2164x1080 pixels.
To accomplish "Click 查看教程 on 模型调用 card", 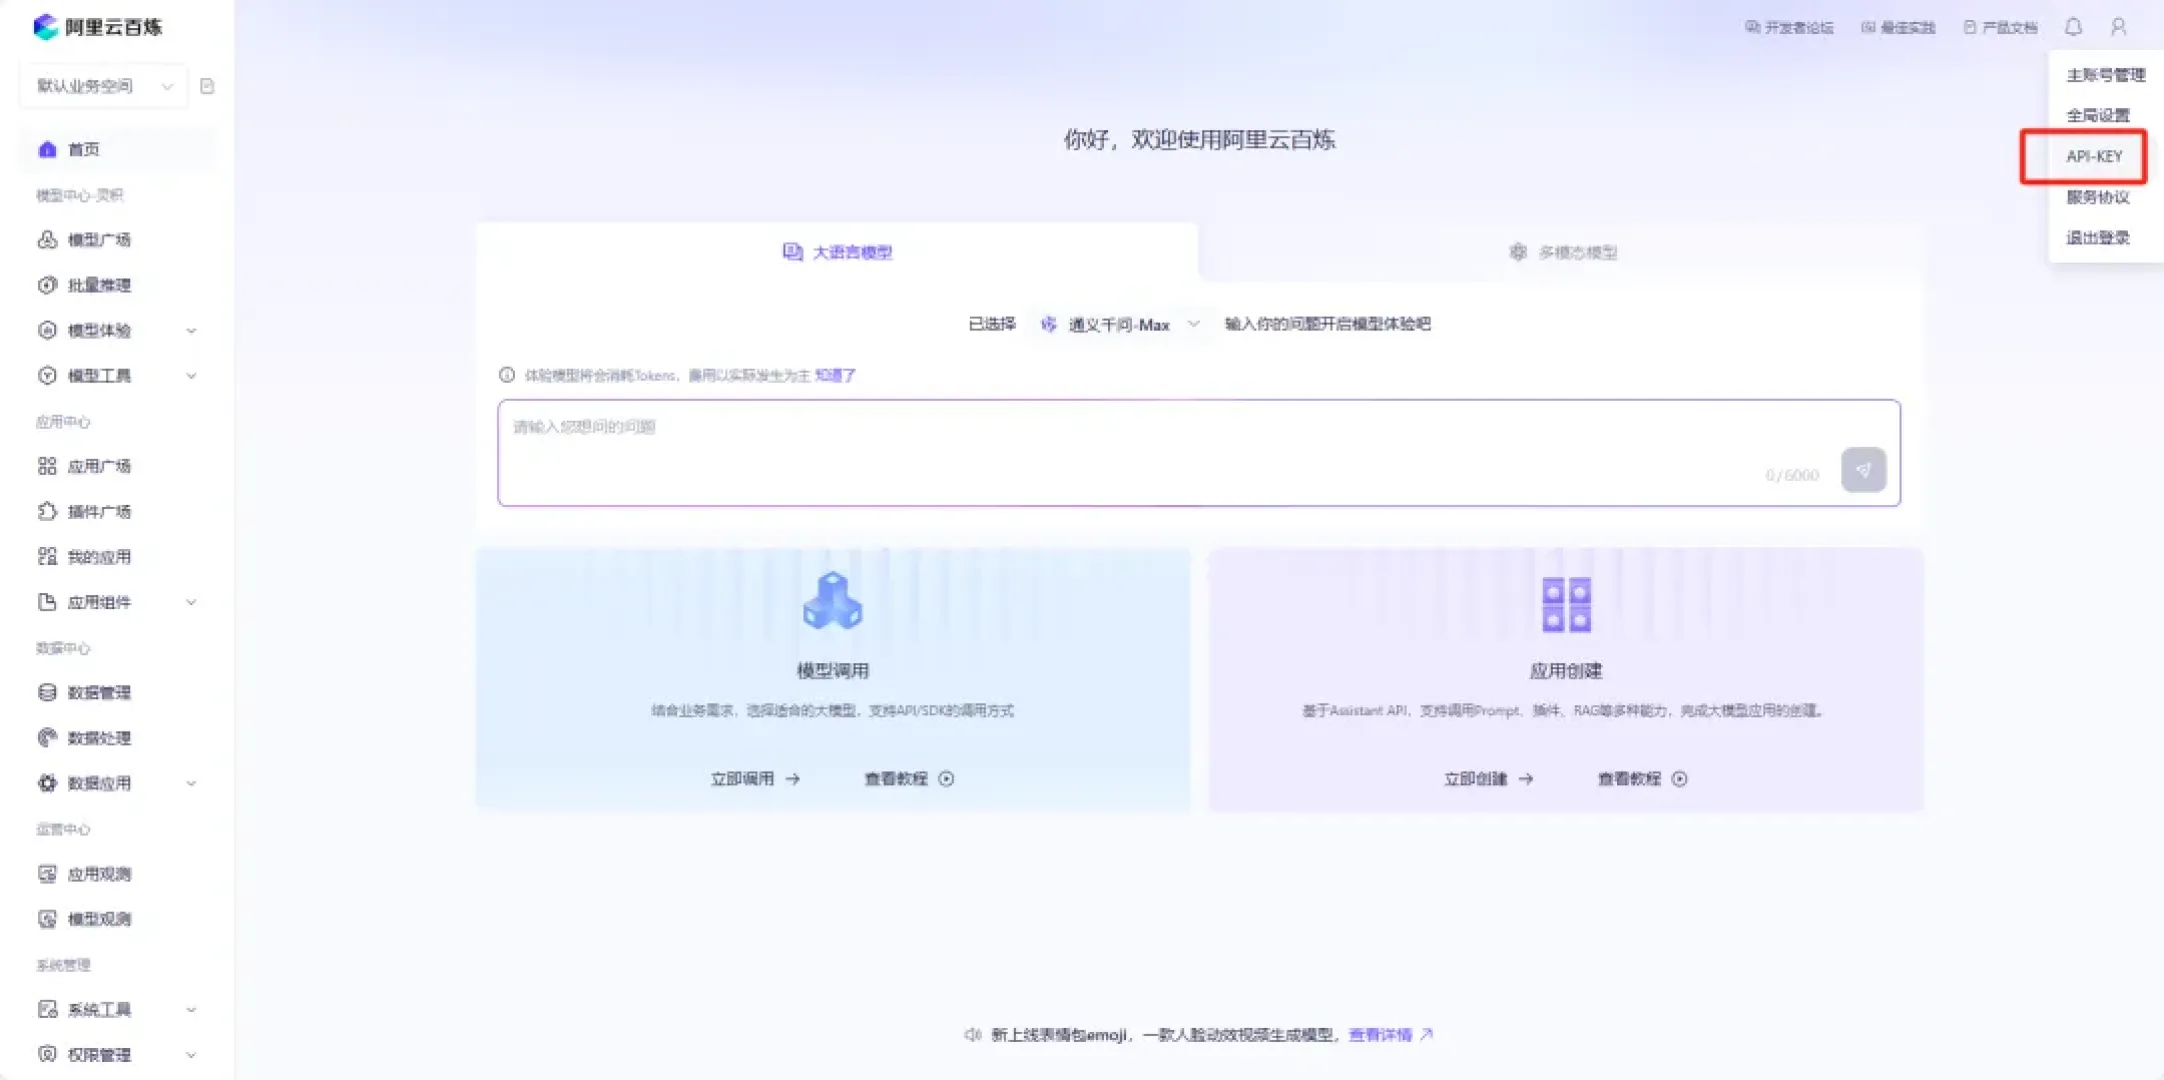I will click(x=909, y=779).
